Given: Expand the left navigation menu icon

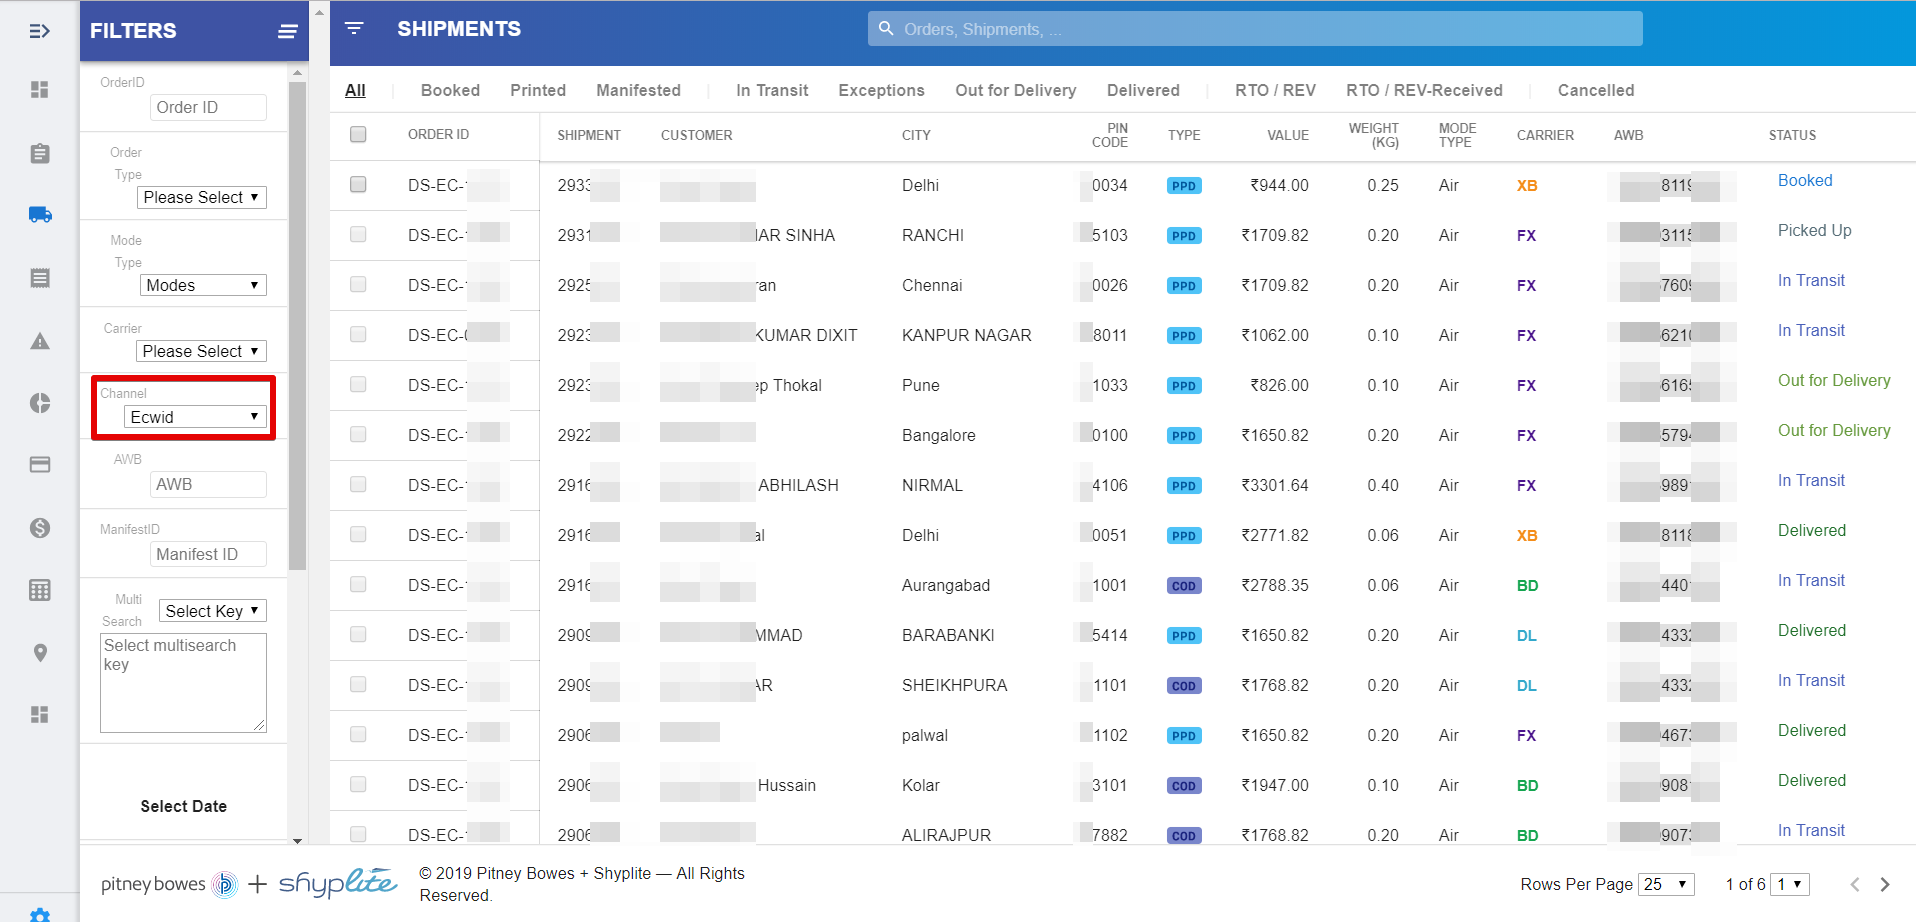Looking at the screenshot, I should pyautogui.click(x=39, y=31).
